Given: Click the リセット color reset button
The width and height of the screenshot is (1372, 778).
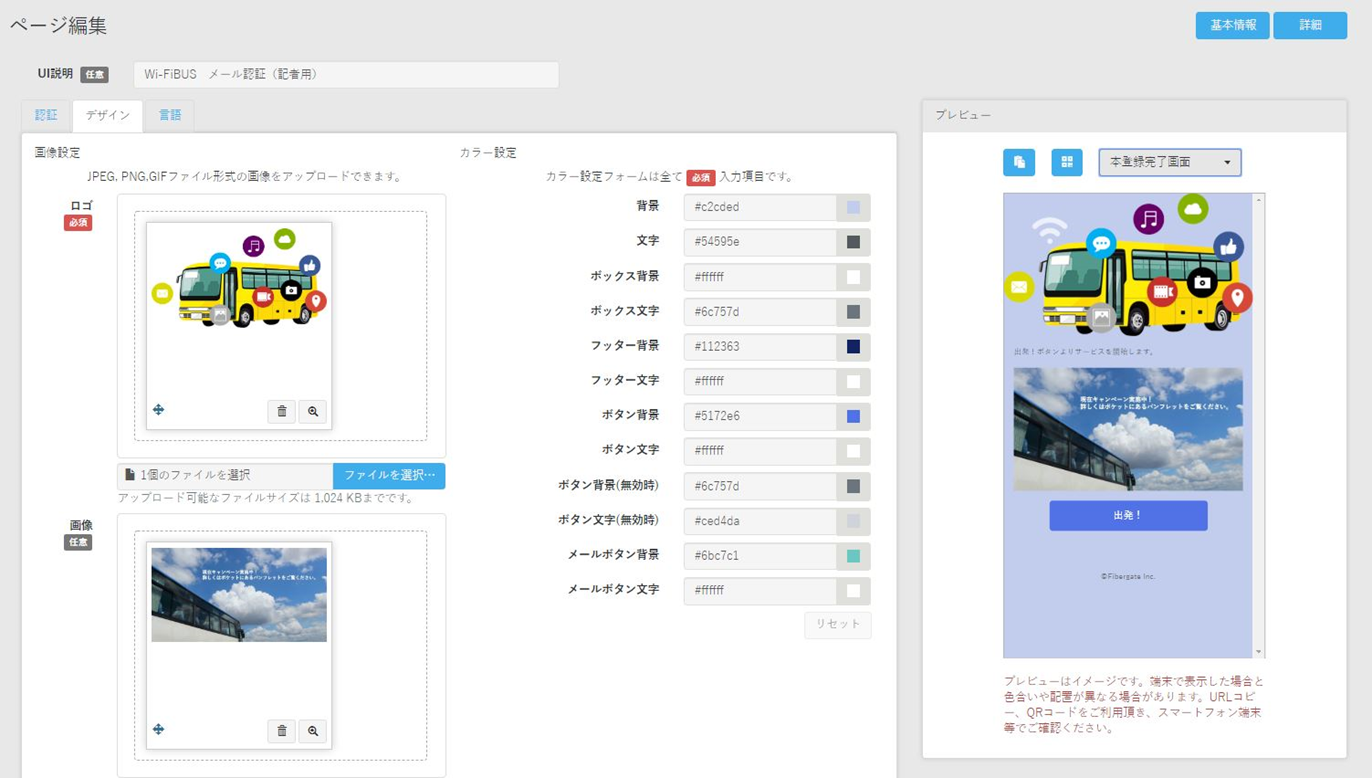Looking at the screenshot, I should [837, 625].
